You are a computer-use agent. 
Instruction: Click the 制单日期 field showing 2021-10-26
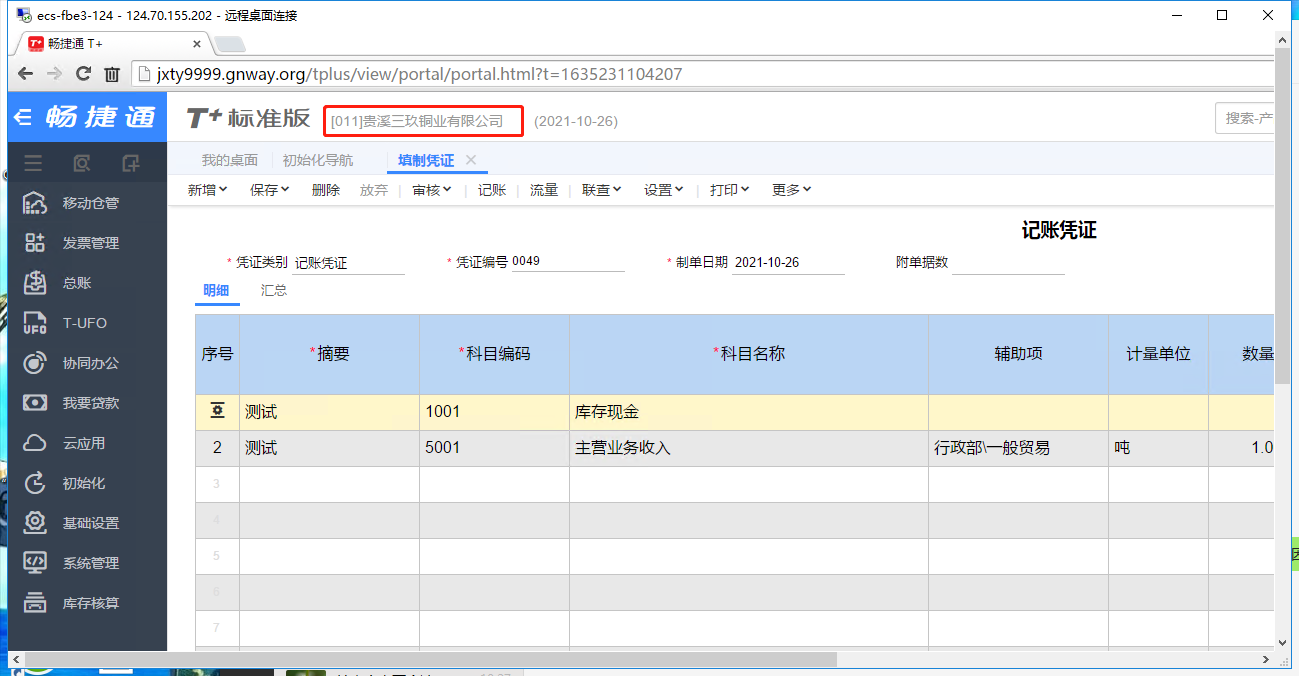(788, 263)
